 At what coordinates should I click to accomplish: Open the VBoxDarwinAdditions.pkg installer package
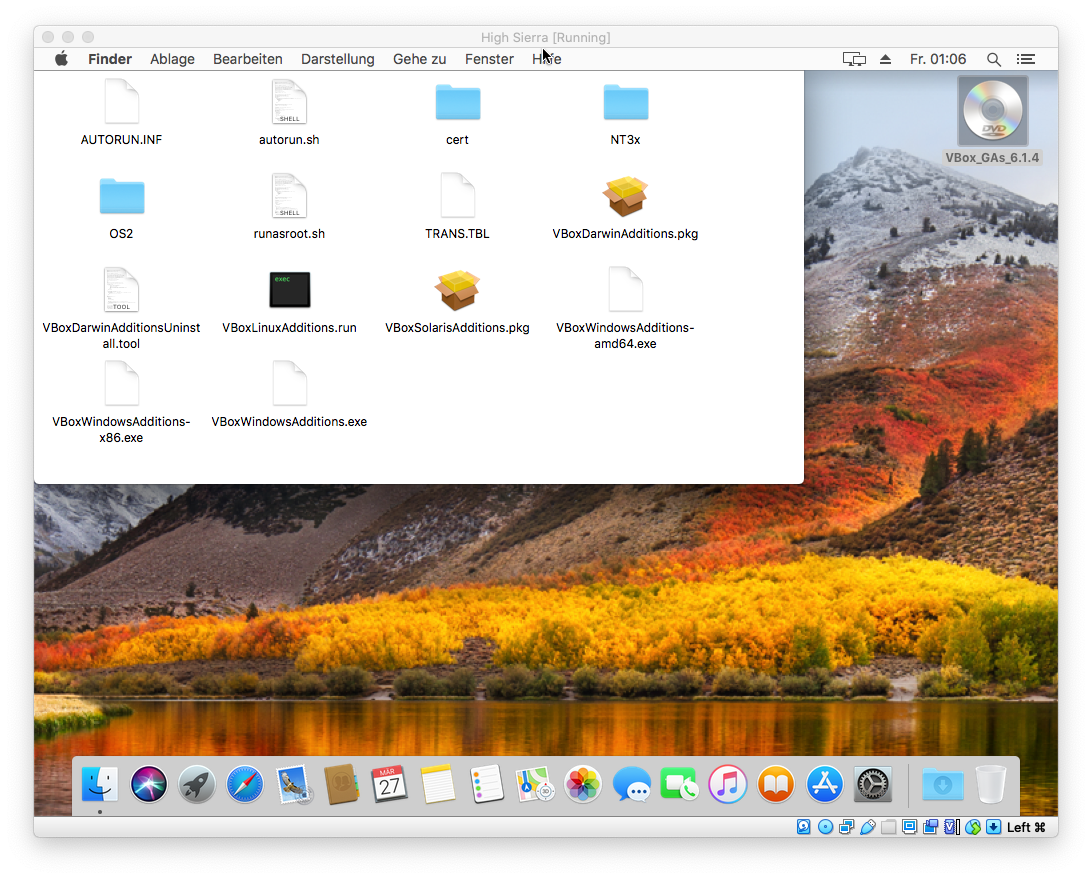click(625, 198)
